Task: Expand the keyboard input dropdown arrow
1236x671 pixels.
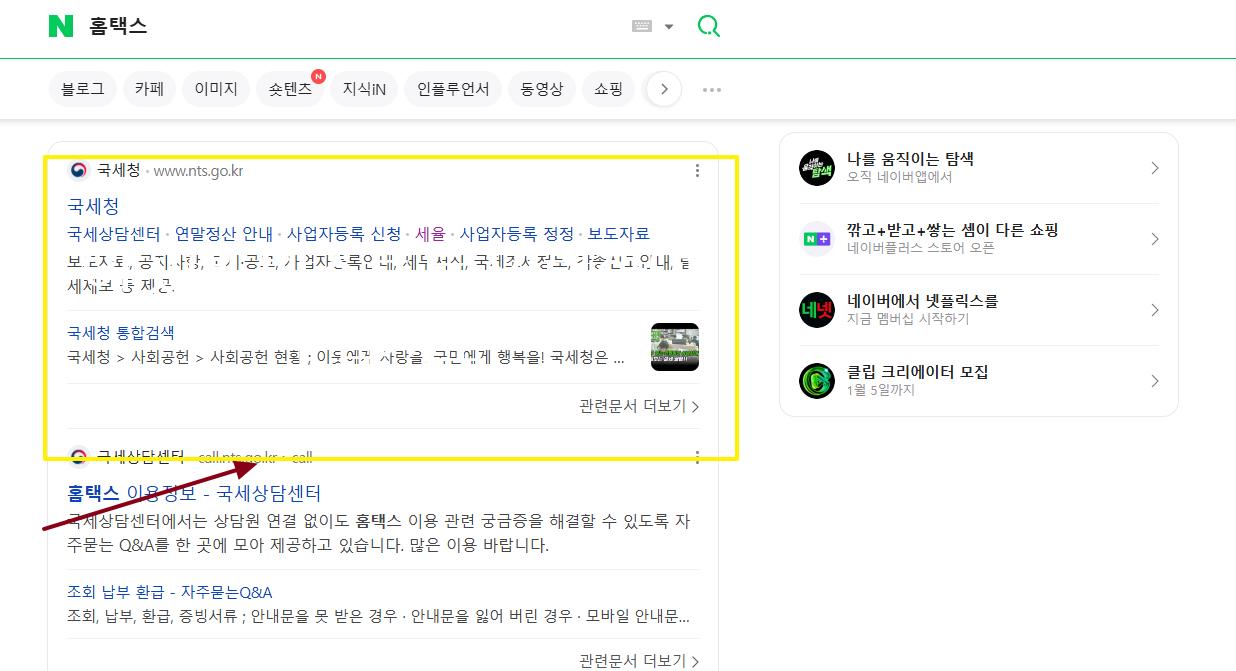Action: (x=669, y=27)
